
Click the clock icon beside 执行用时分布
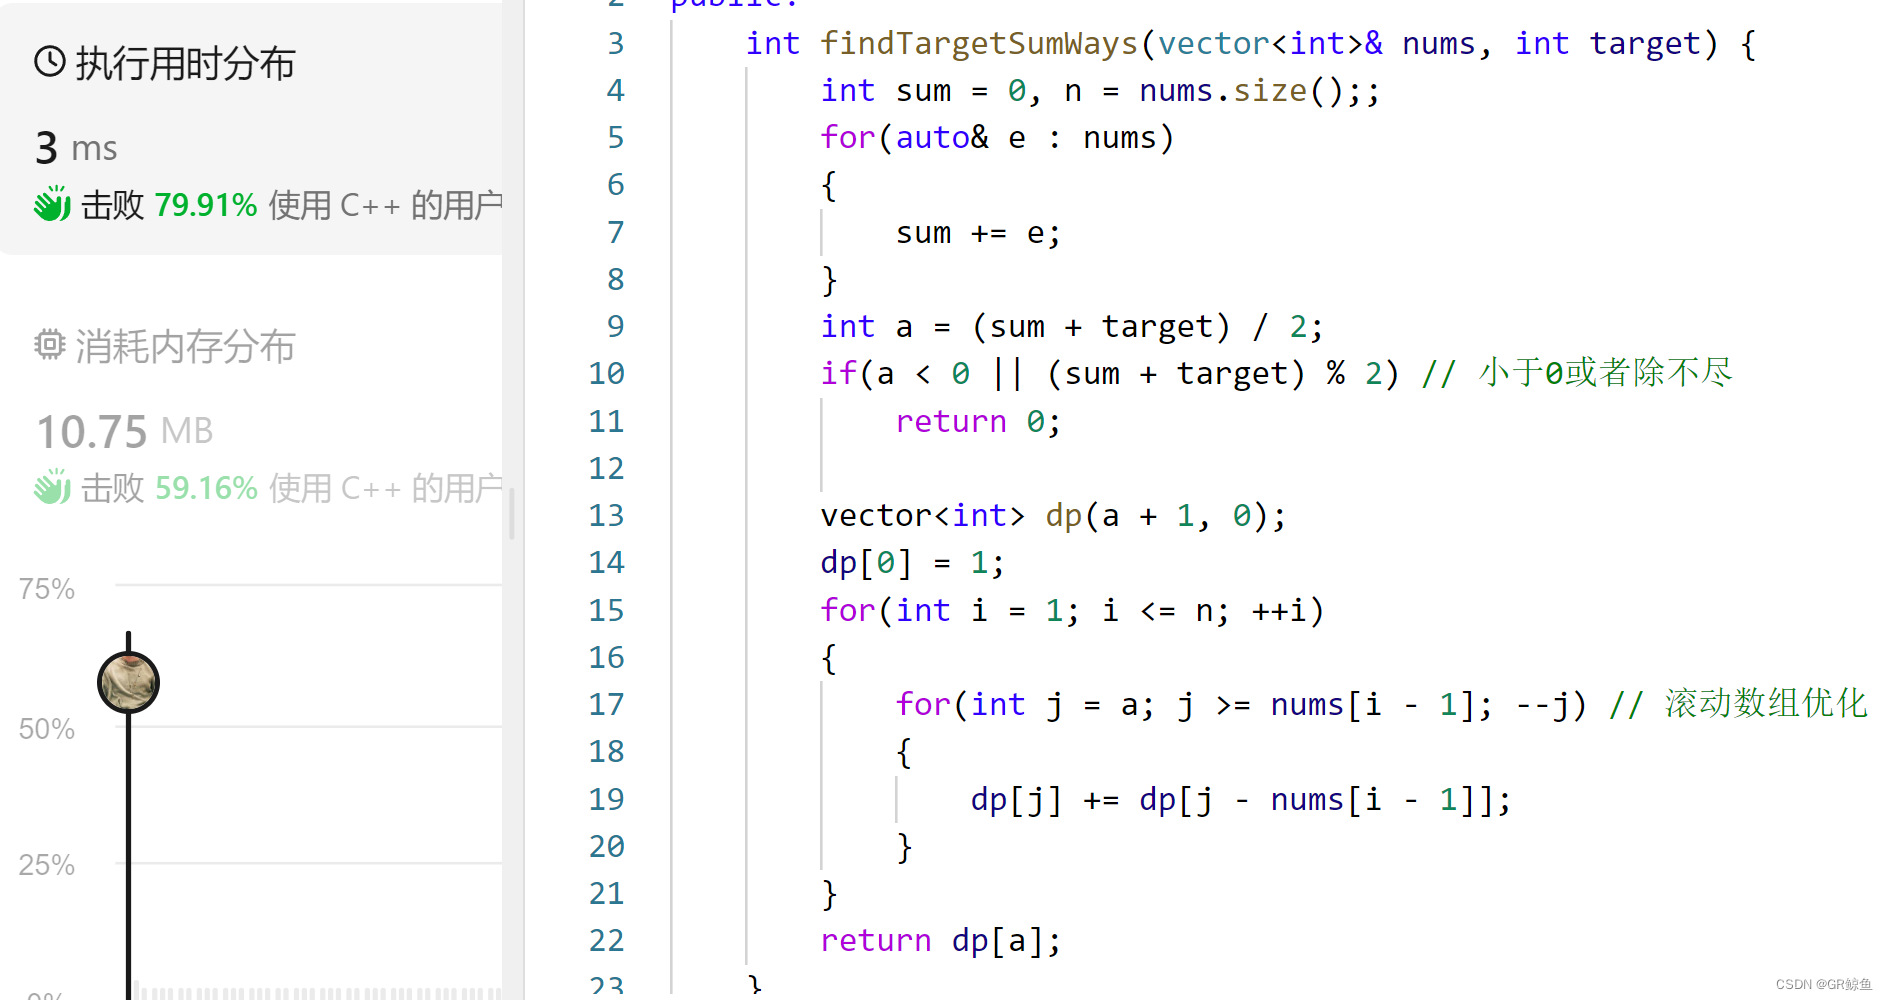[x=50, y=62]
